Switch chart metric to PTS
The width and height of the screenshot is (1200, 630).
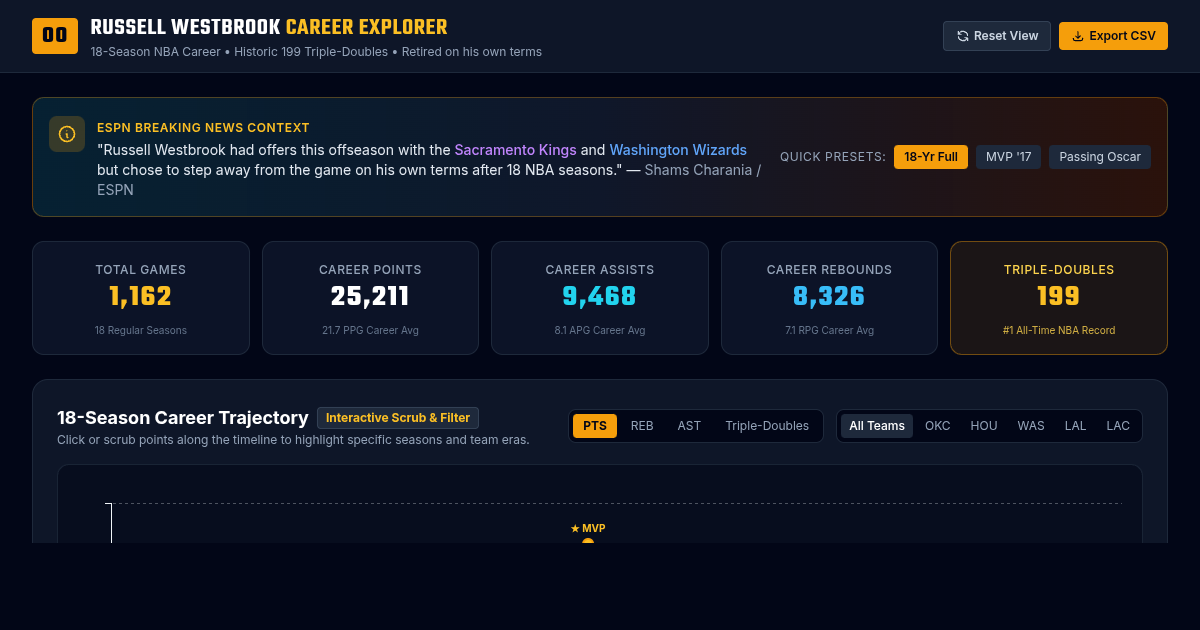click(x=595, y=426)
